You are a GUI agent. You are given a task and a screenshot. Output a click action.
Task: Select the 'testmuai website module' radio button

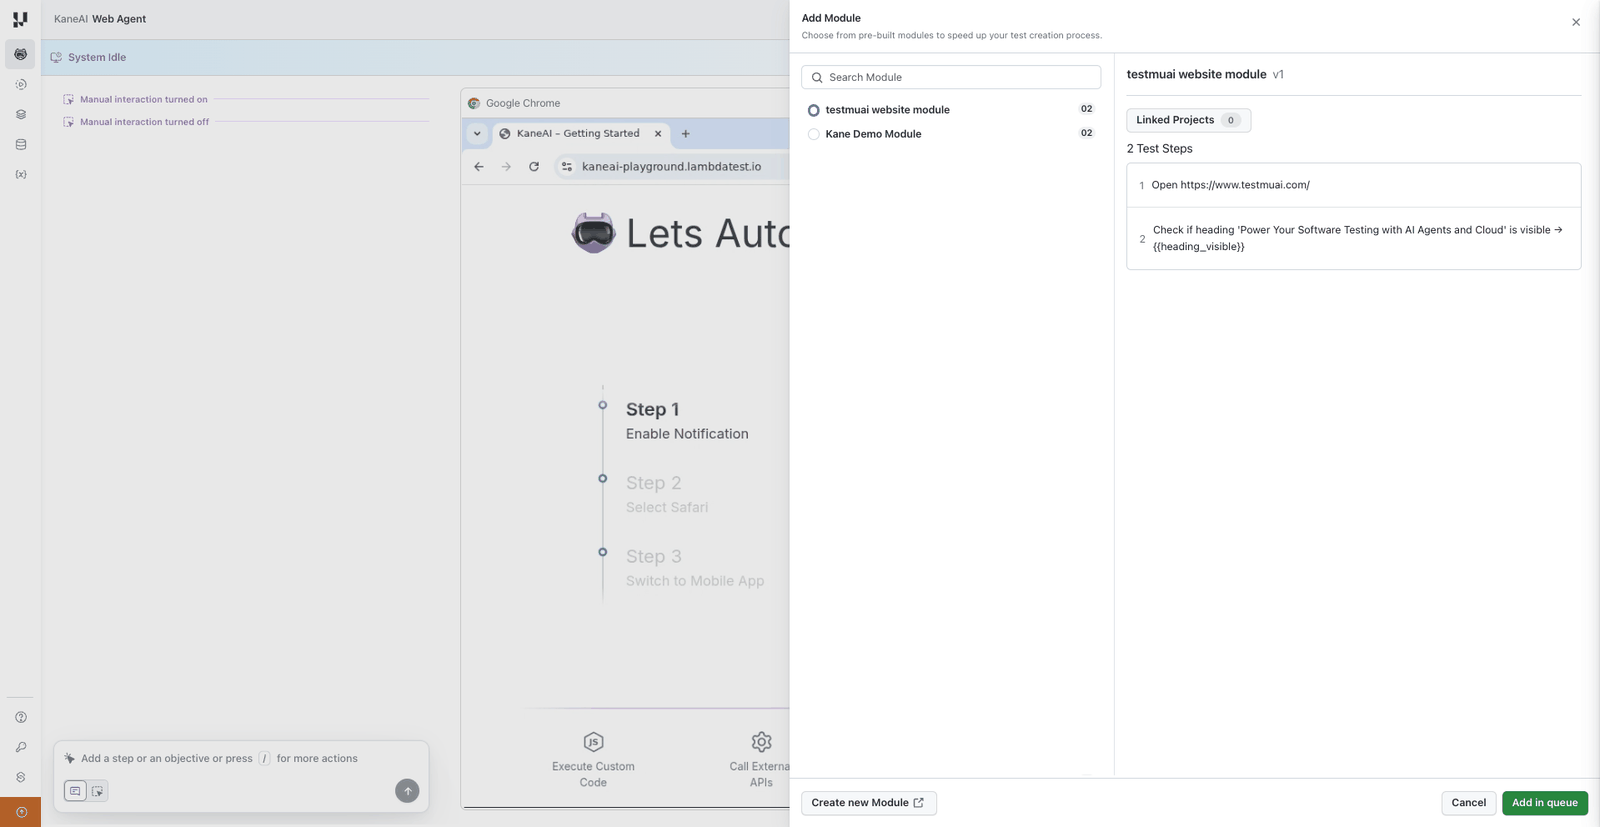pos(814,110)
